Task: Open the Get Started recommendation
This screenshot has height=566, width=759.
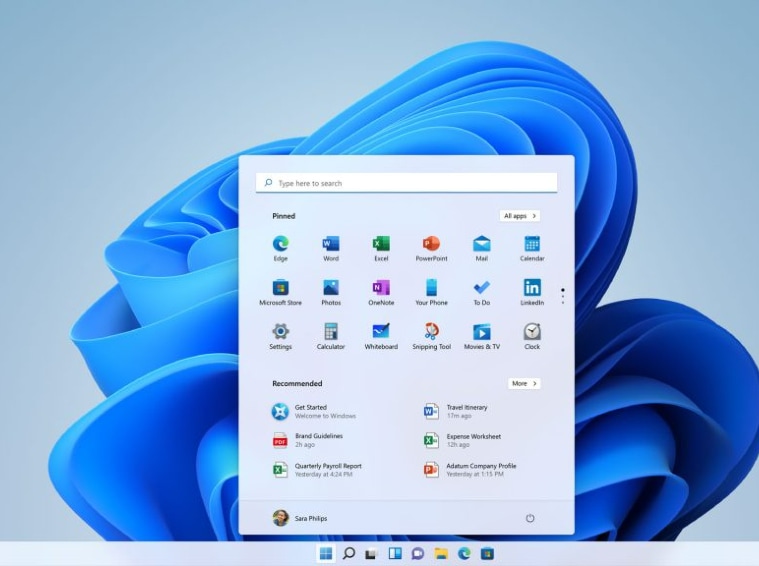Action: click(314, 412)
